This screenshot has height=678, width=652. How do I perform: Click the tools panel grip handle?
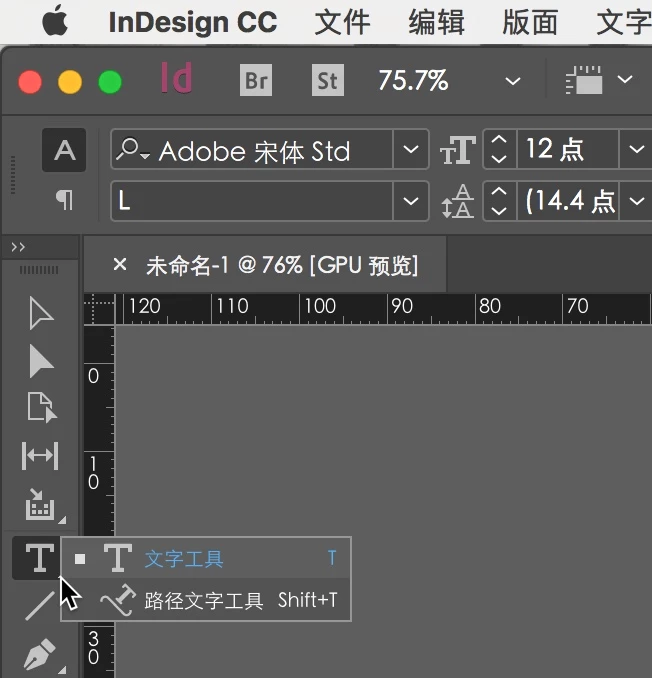tap(39, 270)
